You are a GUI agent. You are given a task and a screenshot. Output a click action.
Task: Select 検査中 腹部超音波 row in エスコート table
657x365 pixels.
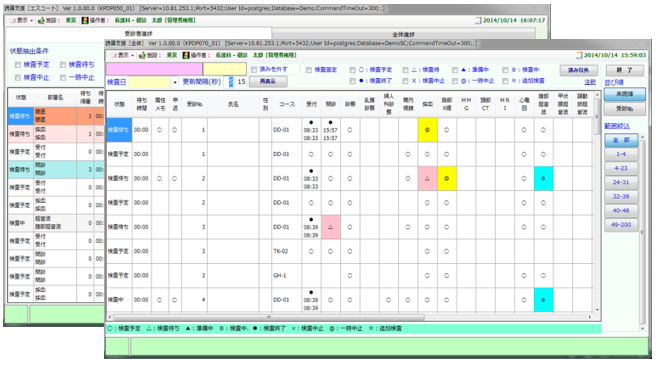click(x=56, y=223)
